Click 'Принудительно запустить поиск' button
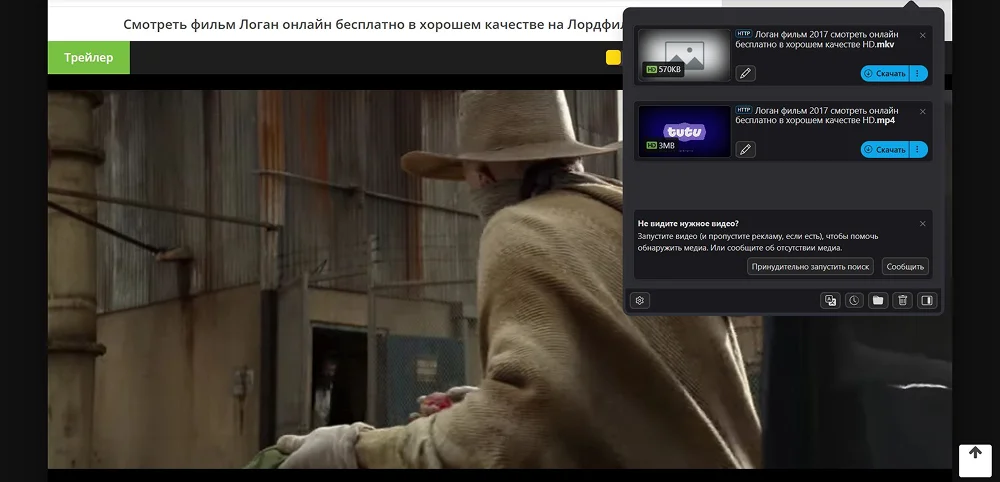Image resolution: width=1000 pixels, height=482 pixels. click(x=810, y=267)
